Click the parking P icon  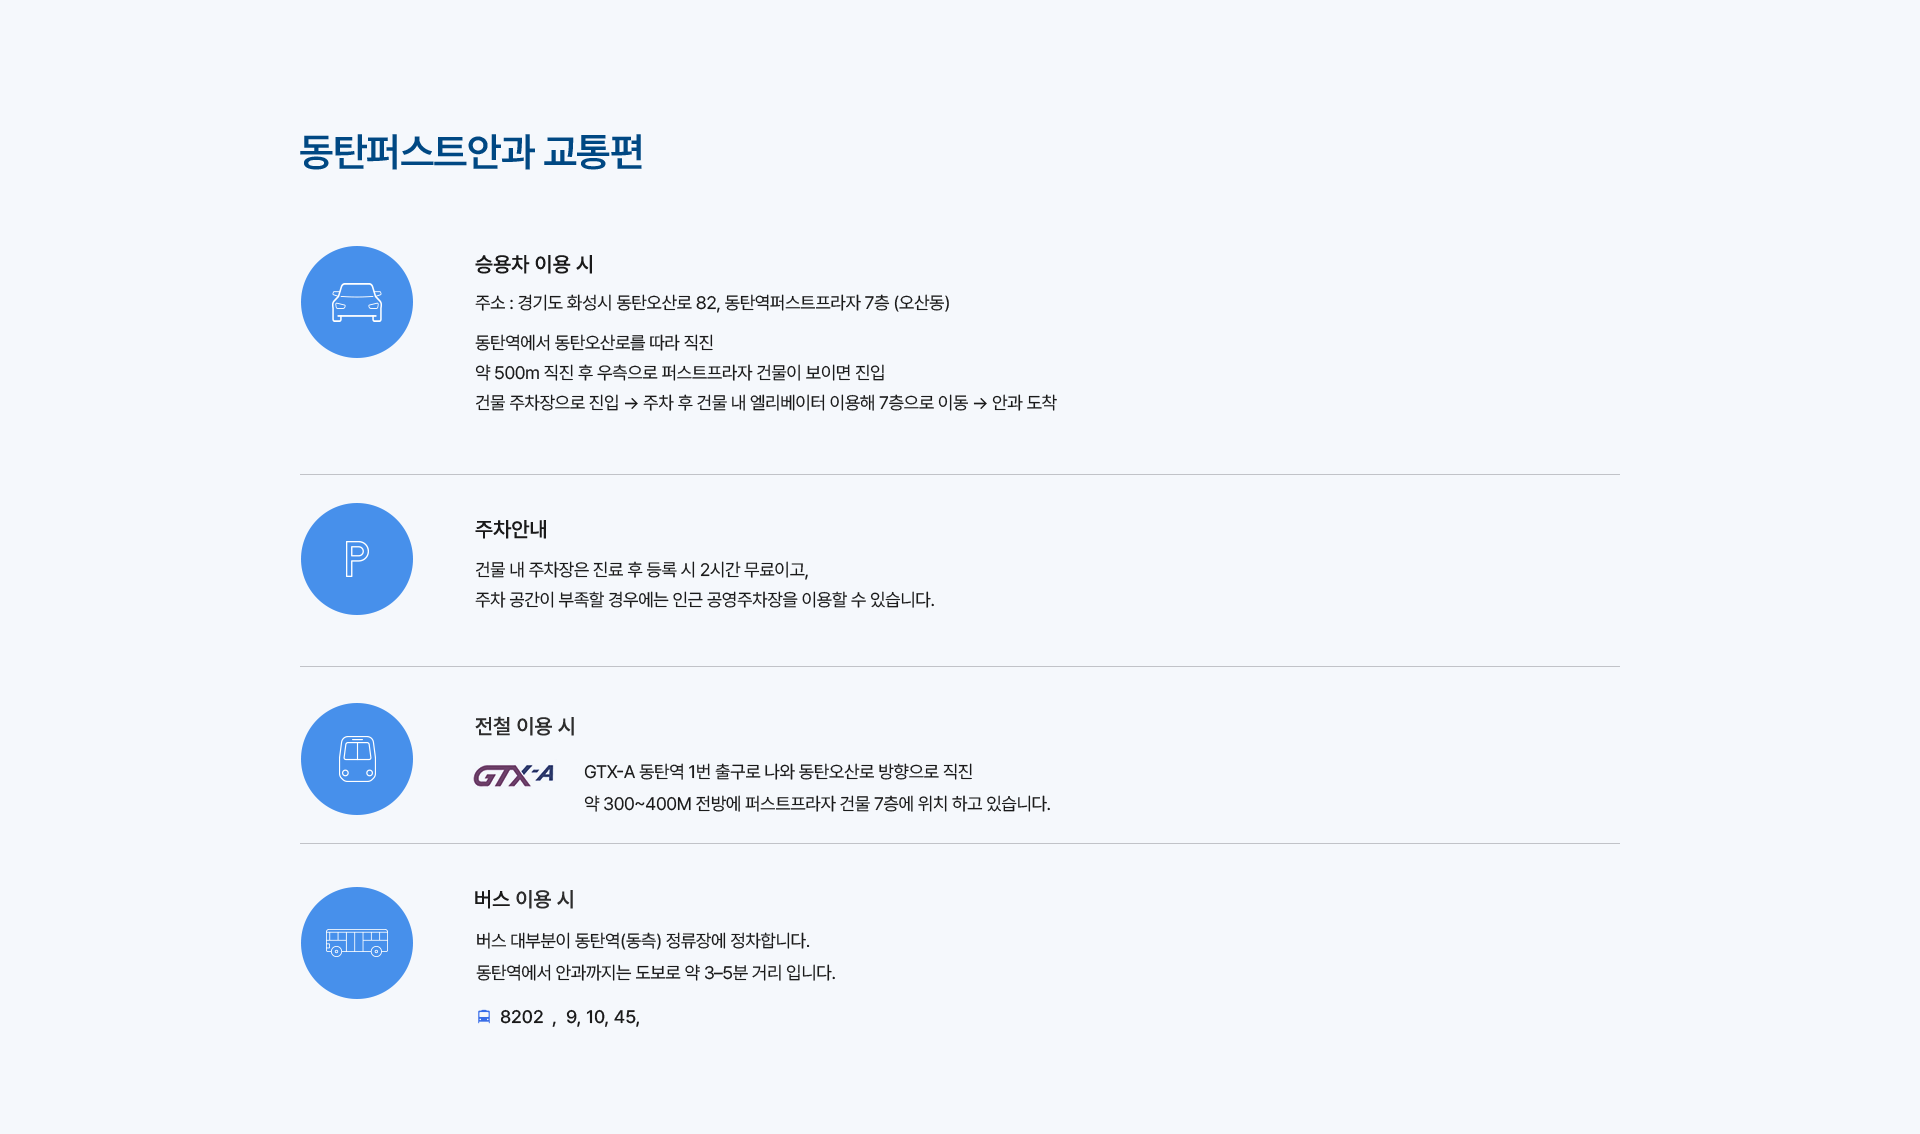click(x=357, y=559)
